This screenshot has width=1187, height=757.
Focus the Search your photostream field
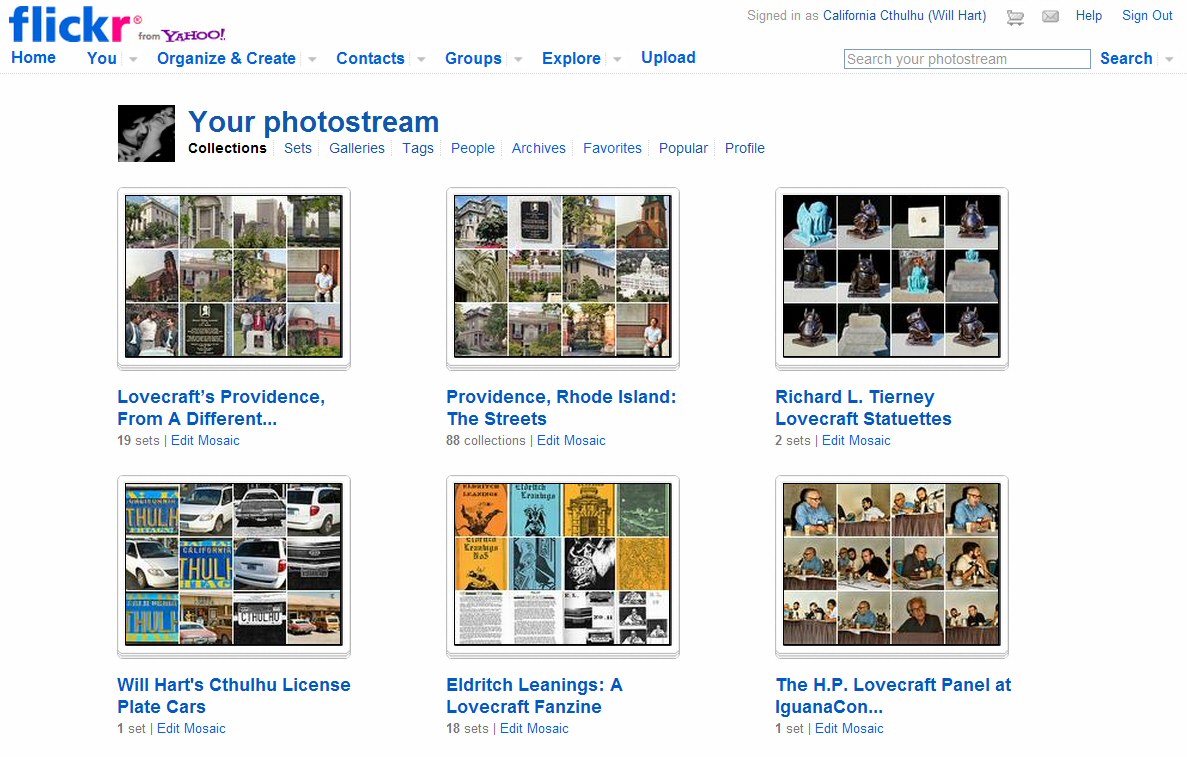[966, 59]
